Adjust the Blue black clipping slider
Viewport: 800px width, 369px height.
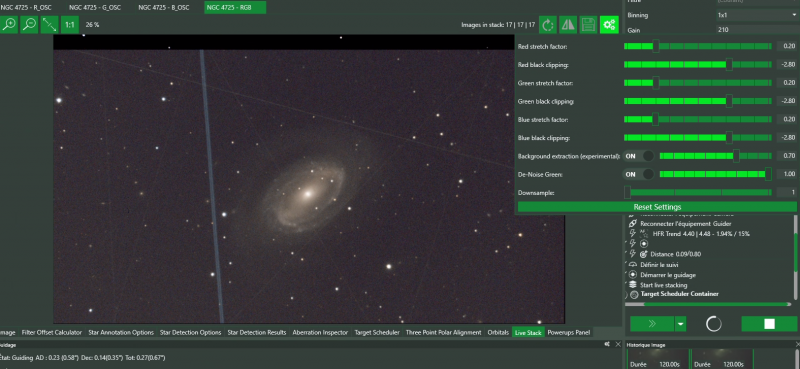[697, 138]
